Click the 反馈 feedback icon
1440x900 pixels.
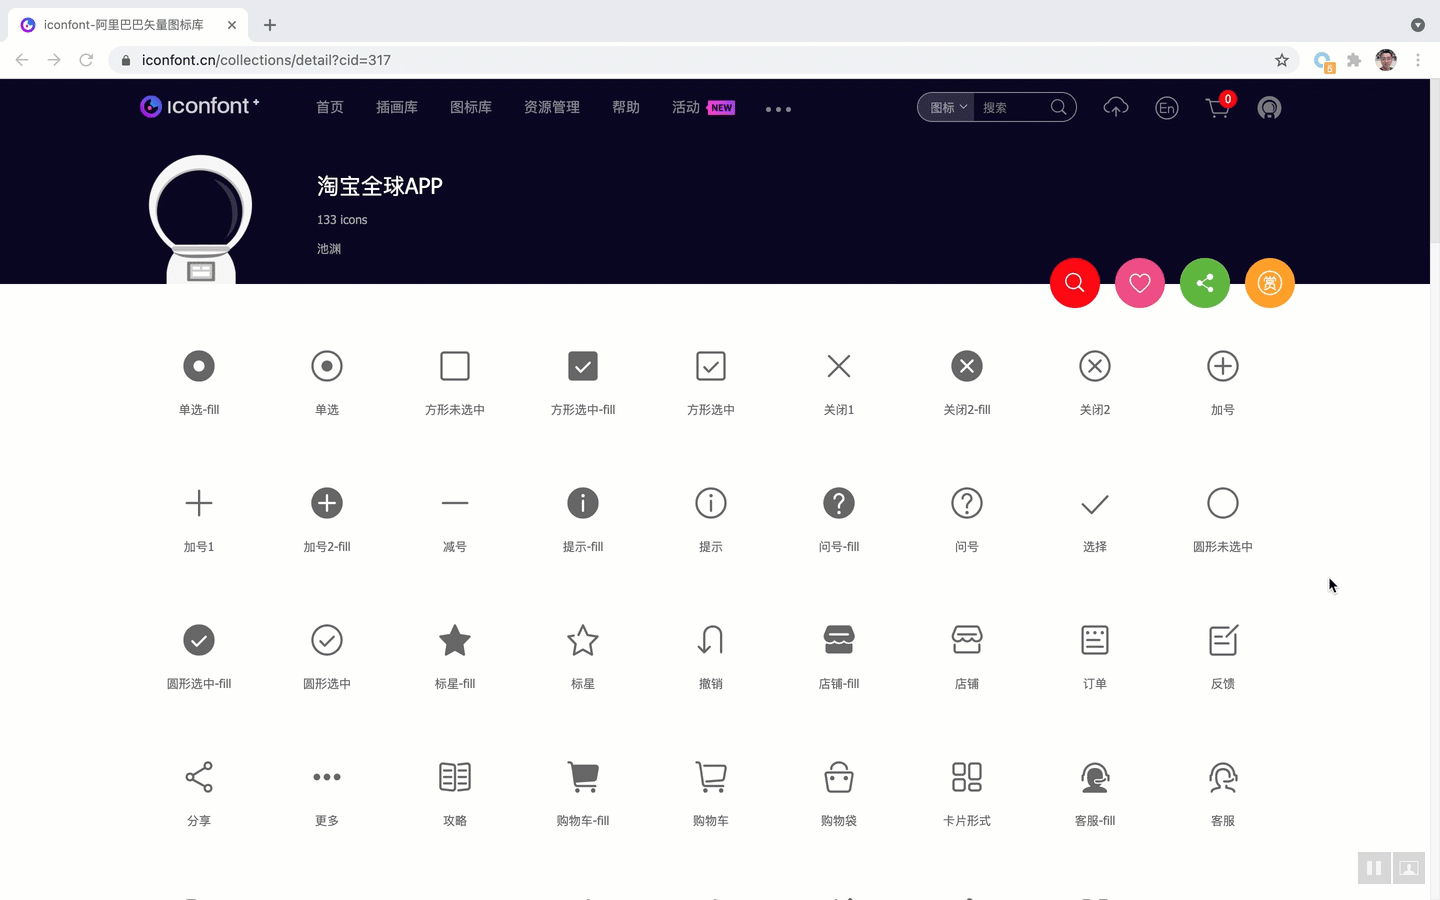1223,640
